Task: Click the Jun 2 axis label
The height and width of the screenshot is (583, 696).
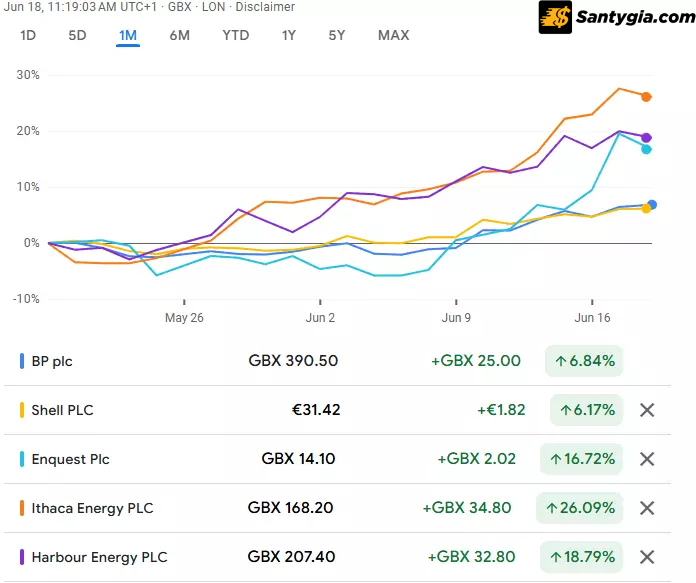Action: 320,317
